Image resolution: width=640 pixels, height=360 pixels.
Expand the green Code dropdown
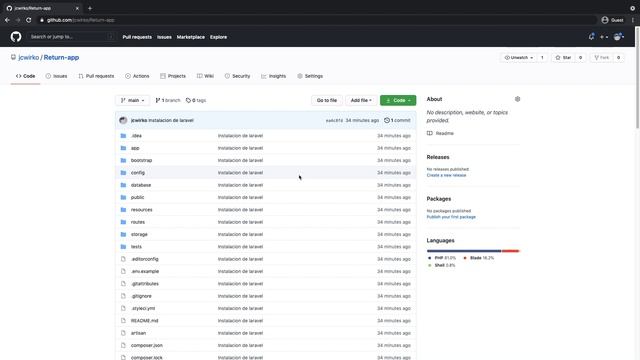pos(398,100)
